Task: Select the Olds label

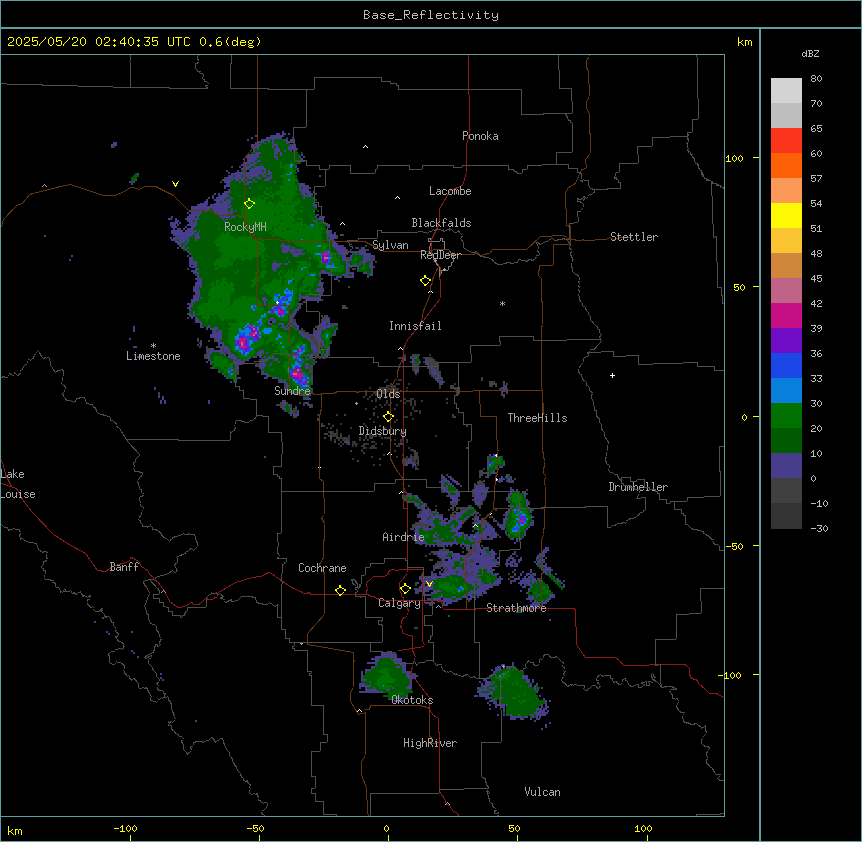Action: coord(388,394)
